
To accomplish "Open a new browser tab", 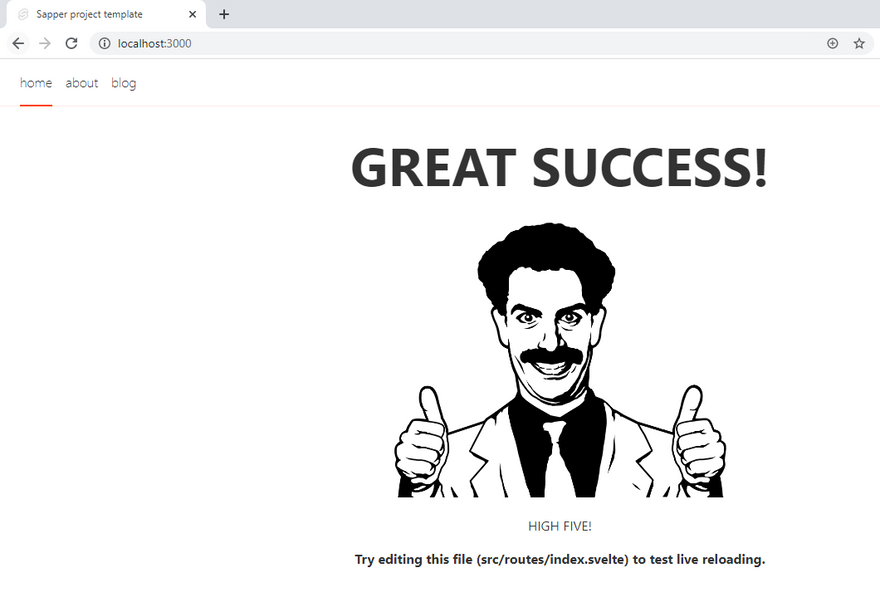I will (224, 14).
